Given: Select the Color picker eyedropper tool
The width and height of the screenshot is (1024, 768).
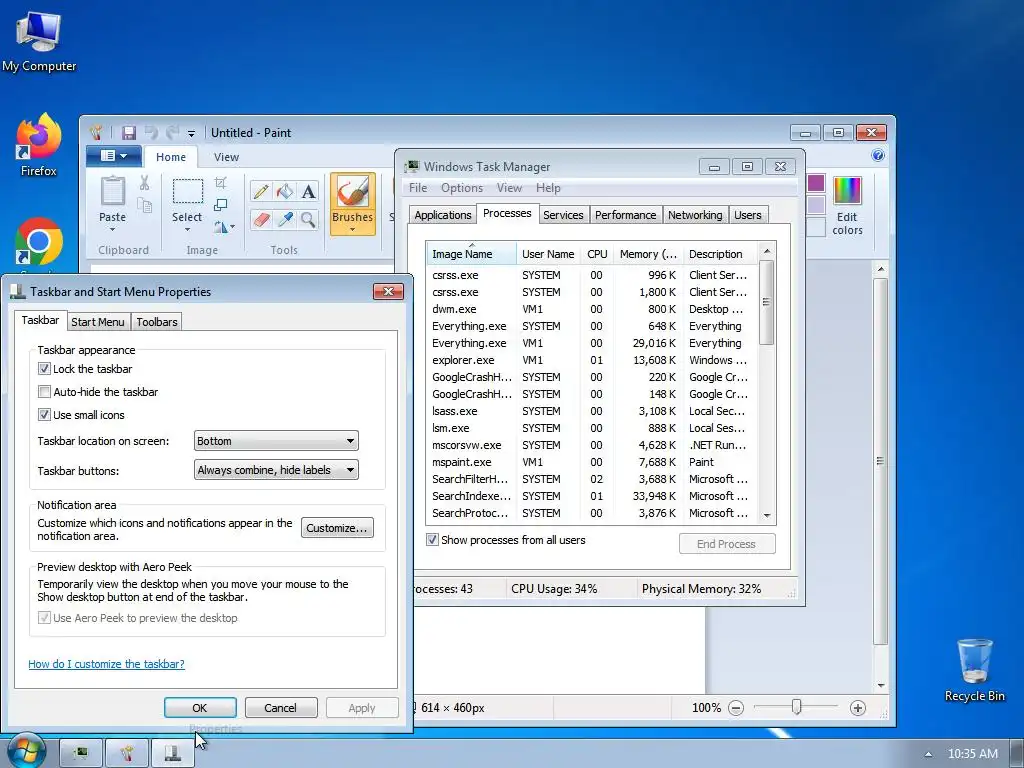Looking at the screenshot, I should pos(285,219).
